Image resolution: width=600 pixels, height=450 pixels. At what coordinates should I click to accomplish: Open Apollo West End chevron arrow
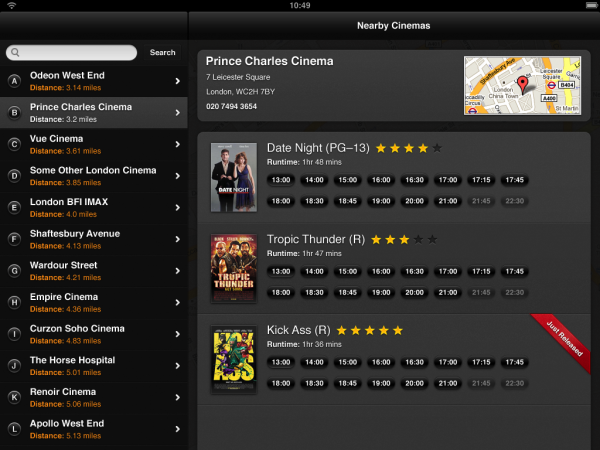coord(178,429)
